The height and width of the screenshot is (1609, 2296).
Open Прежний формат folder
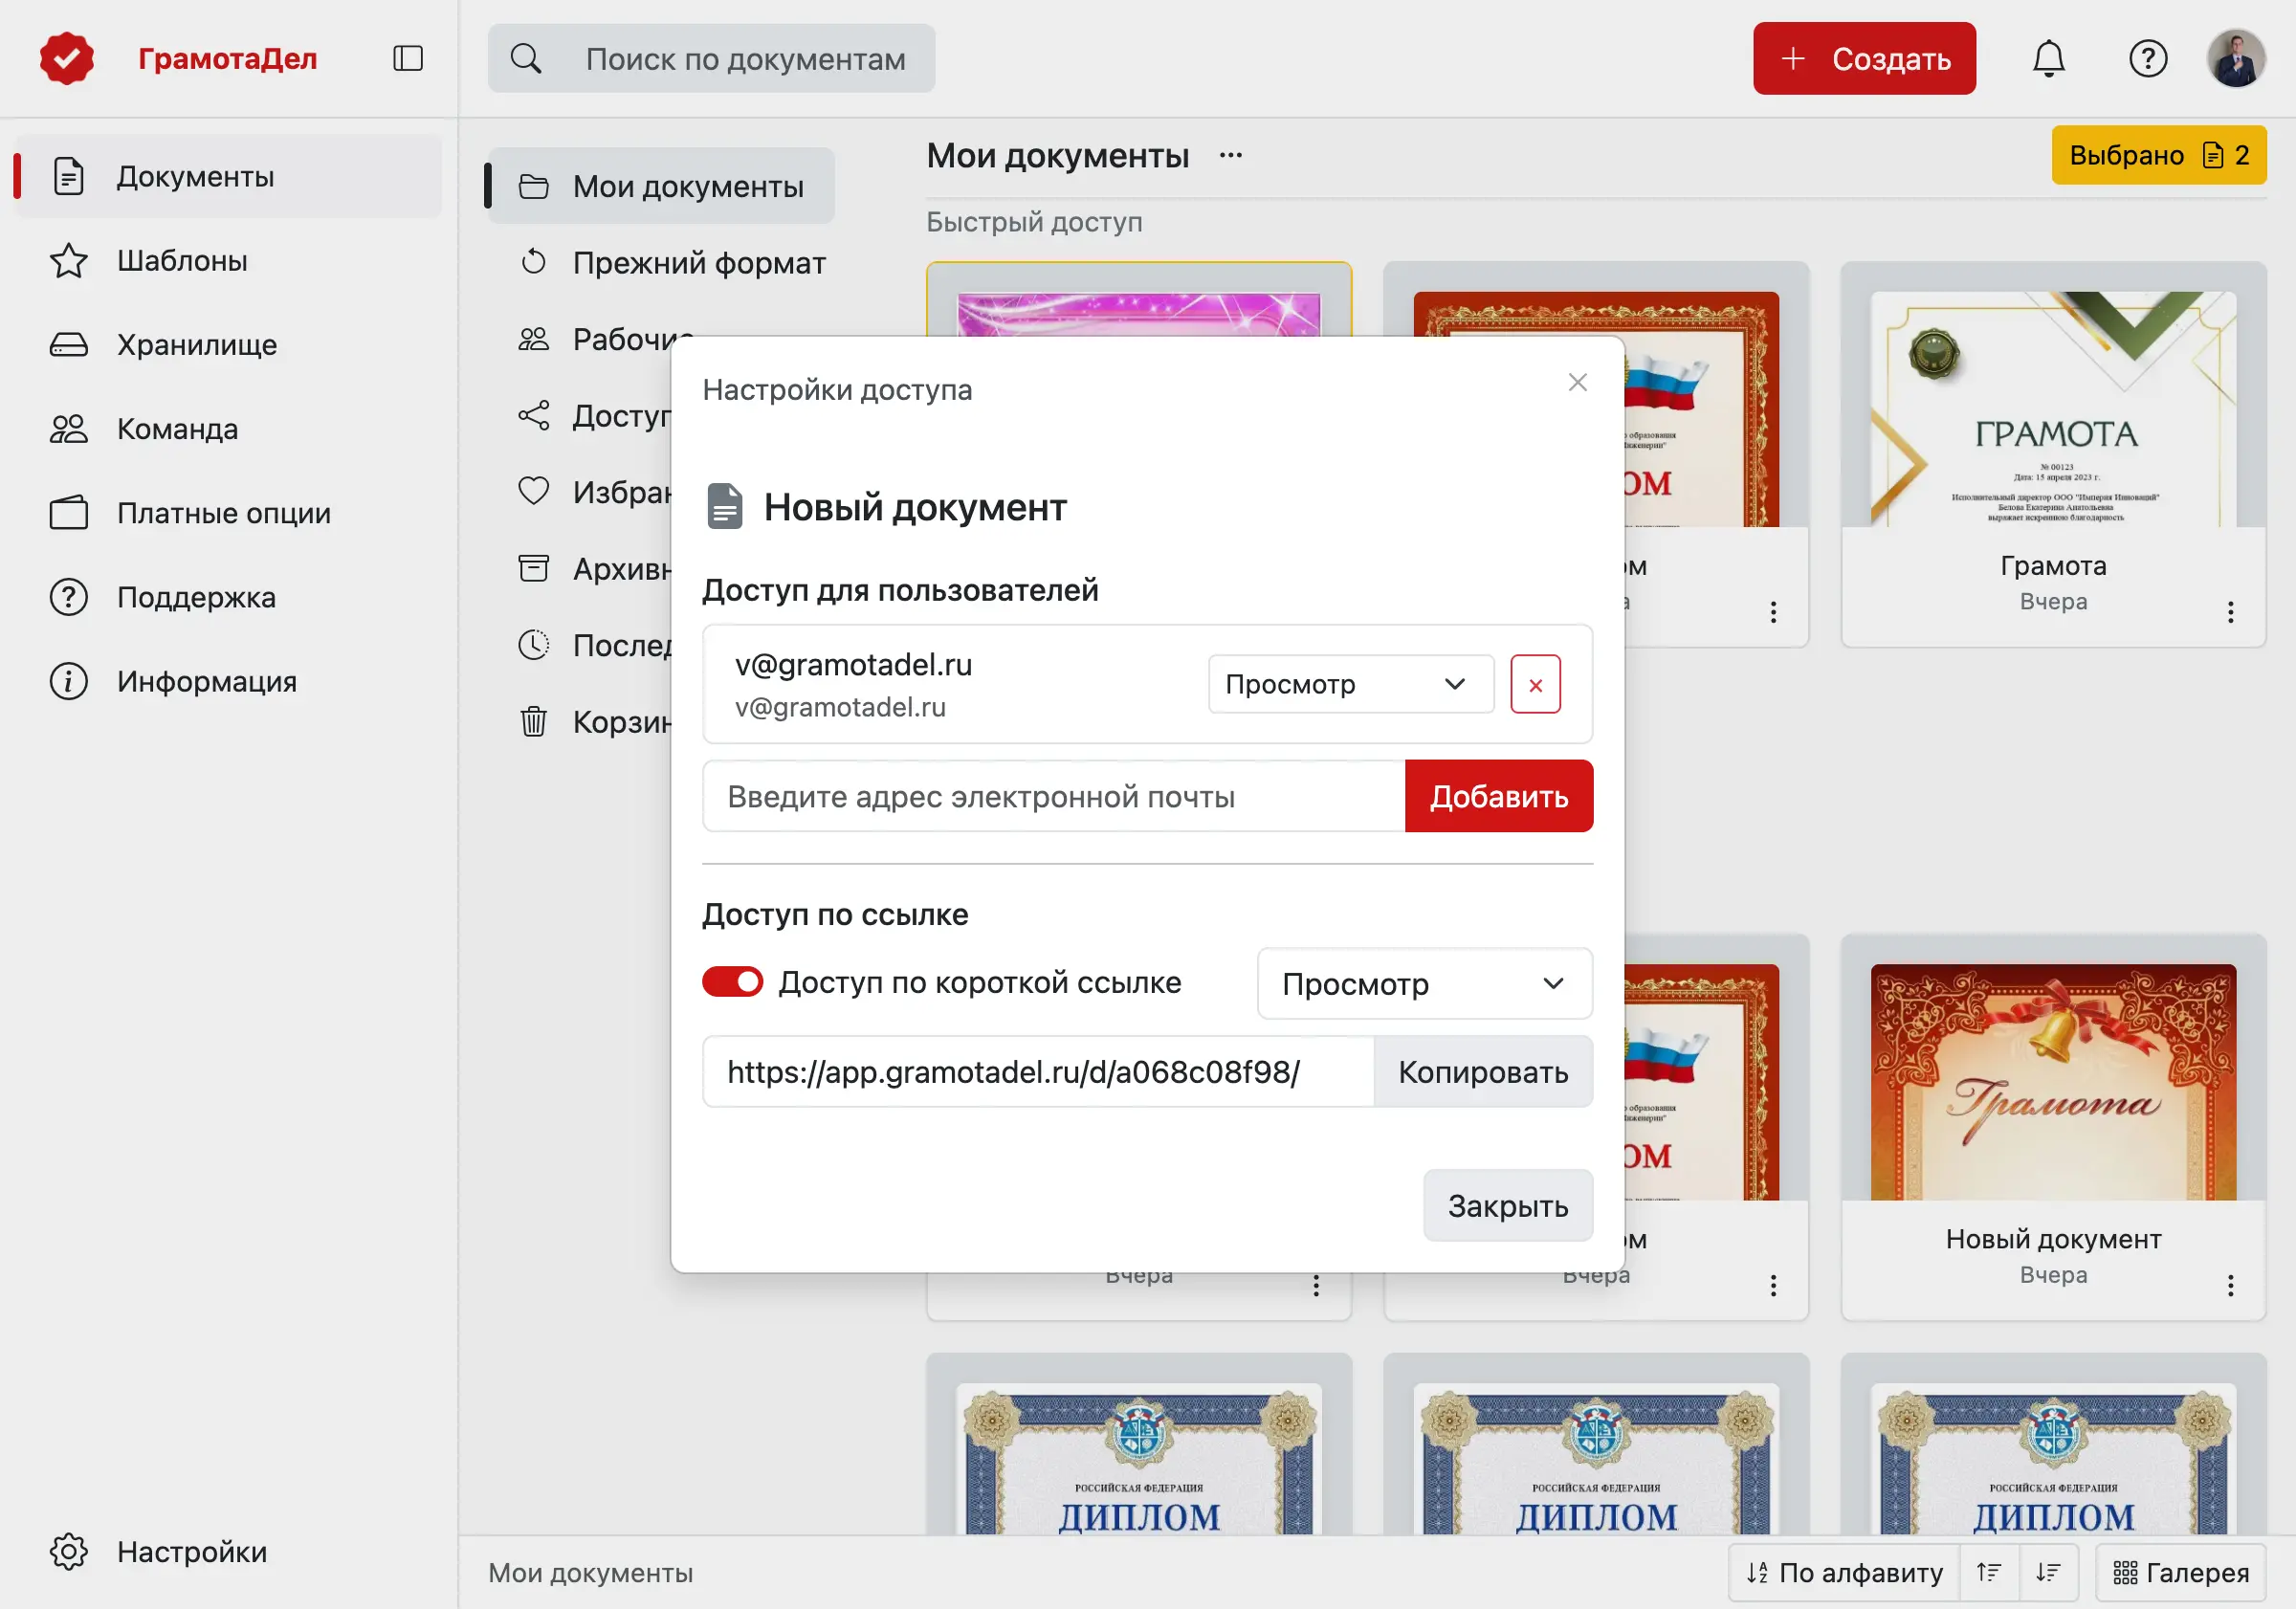point(672,263)
